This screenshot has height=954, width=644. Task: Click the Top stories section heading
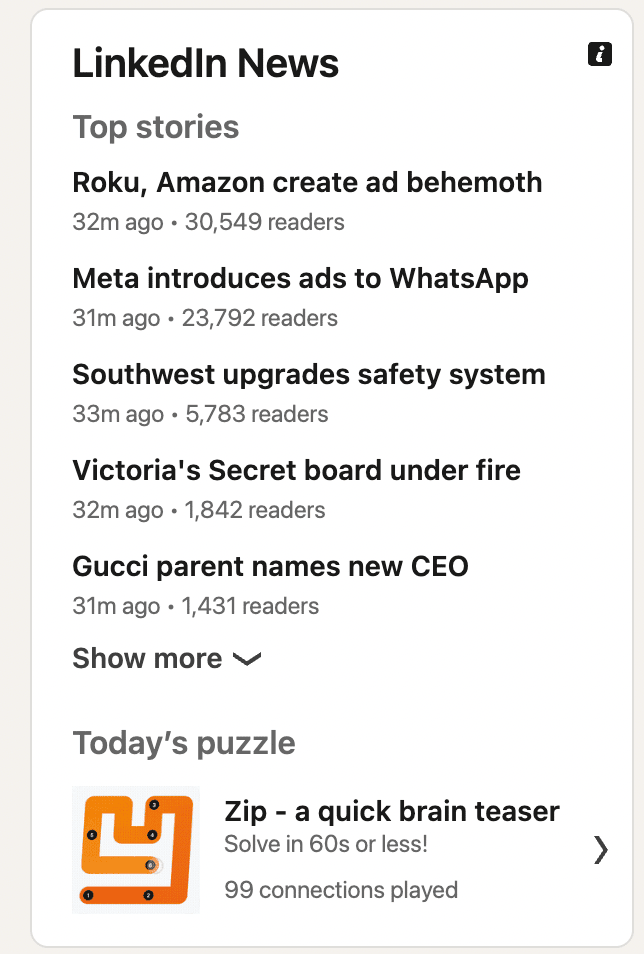click(156, 127)
